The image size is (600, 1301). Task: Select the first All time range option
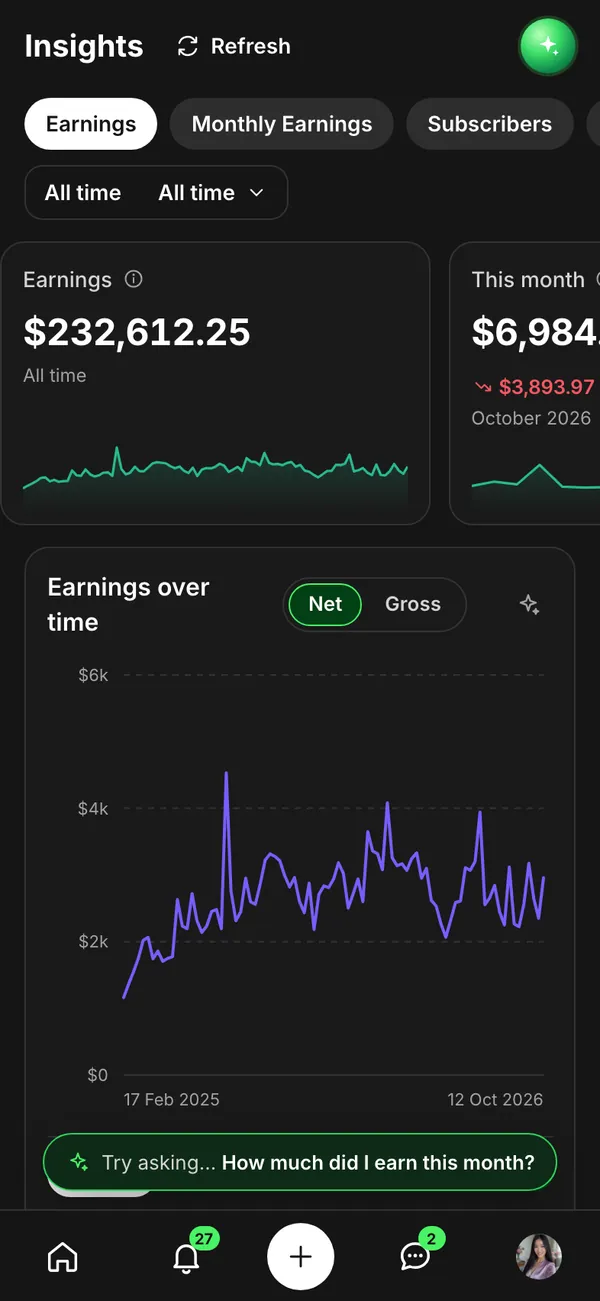(x=83, y=192)
